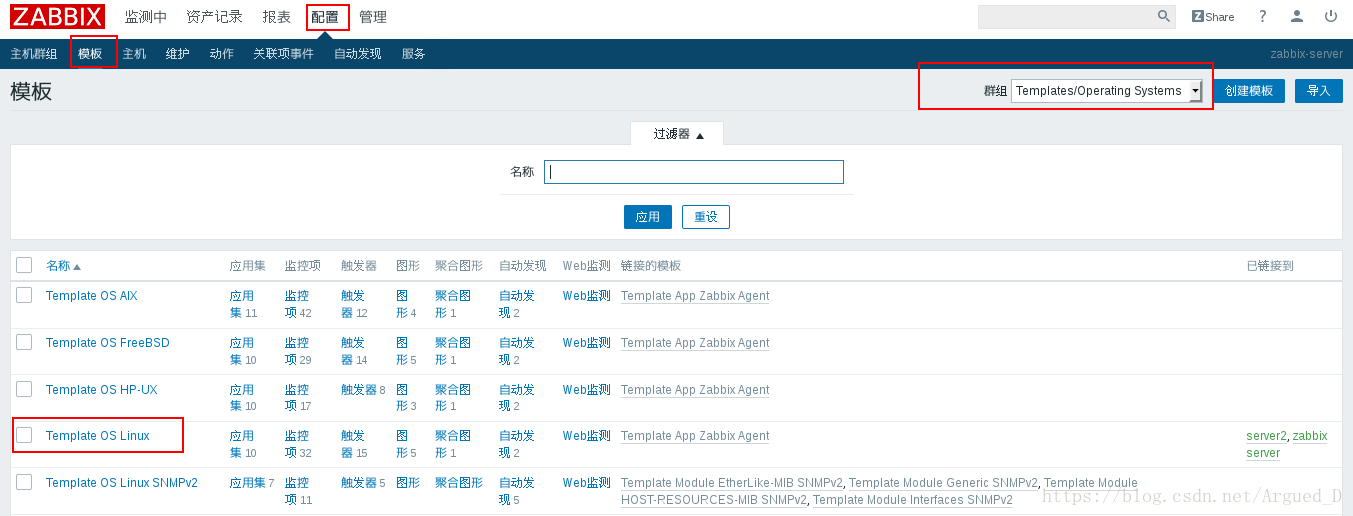
Task: Click the 重设 filter button
Action: [706, 217]
